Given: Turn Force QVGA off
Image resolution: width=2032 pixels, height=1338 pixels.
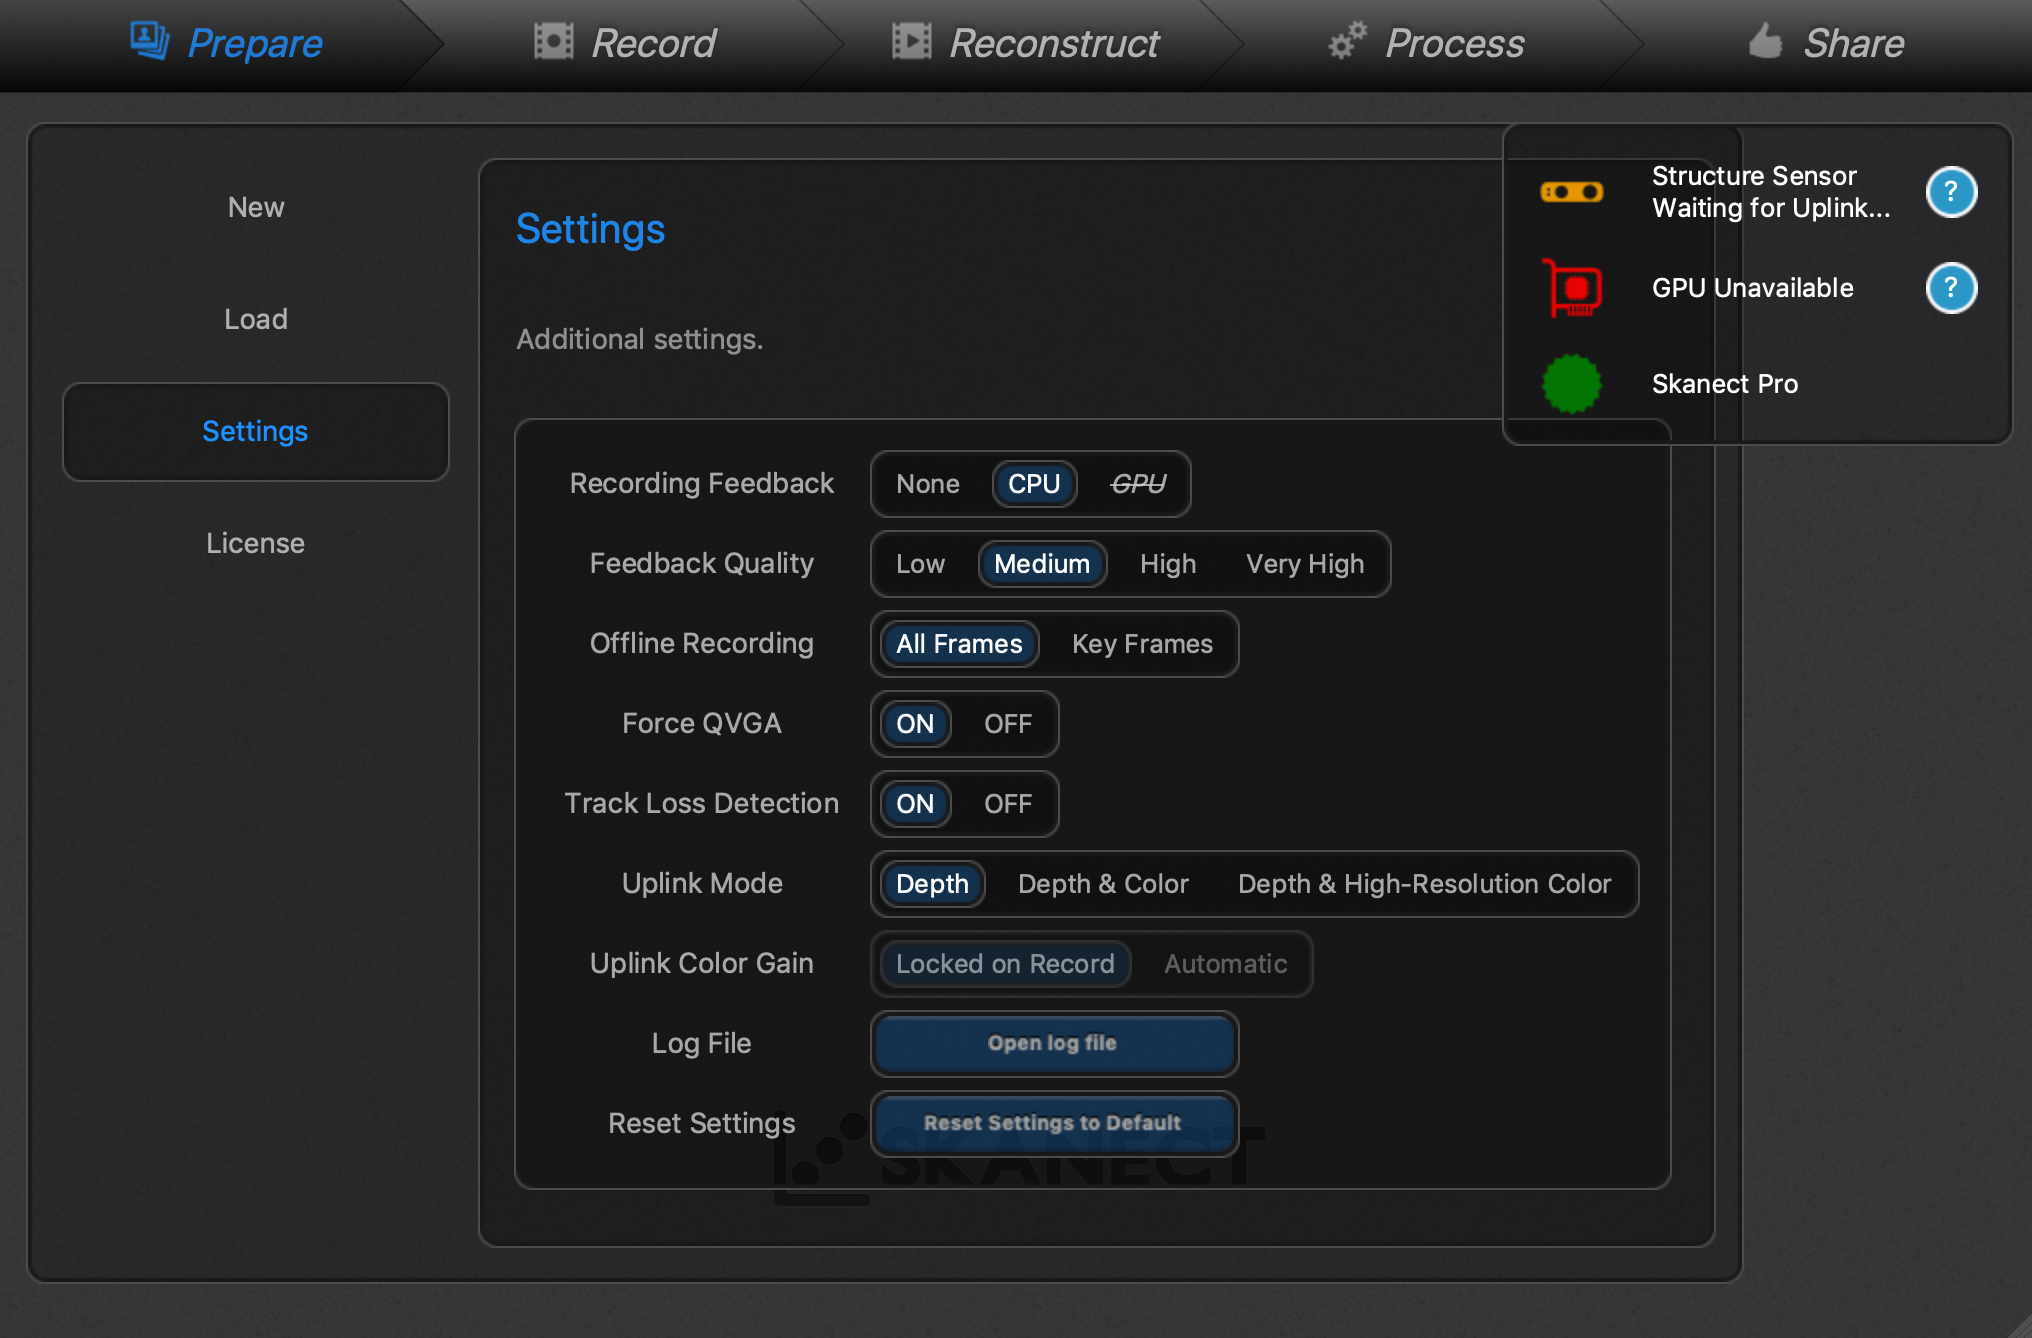Looking at the screenshot, I should click(1007, 724).
